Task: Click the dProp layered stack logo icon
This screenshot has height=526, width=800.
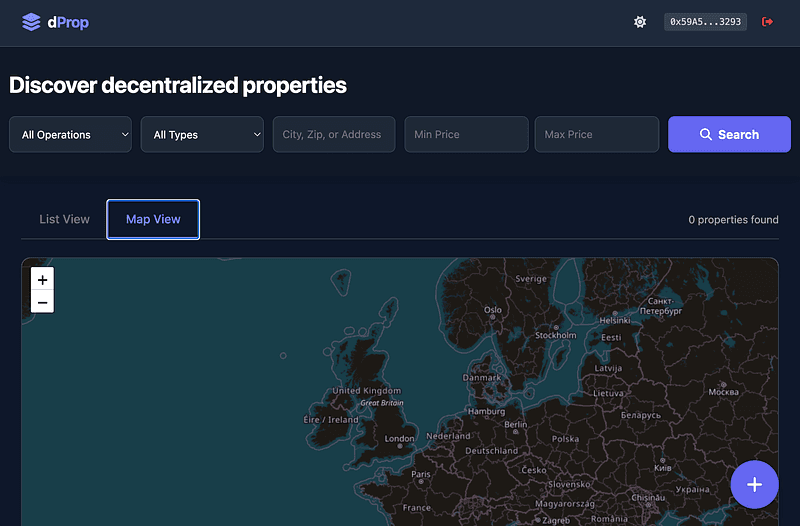Action: click(31, 22)
